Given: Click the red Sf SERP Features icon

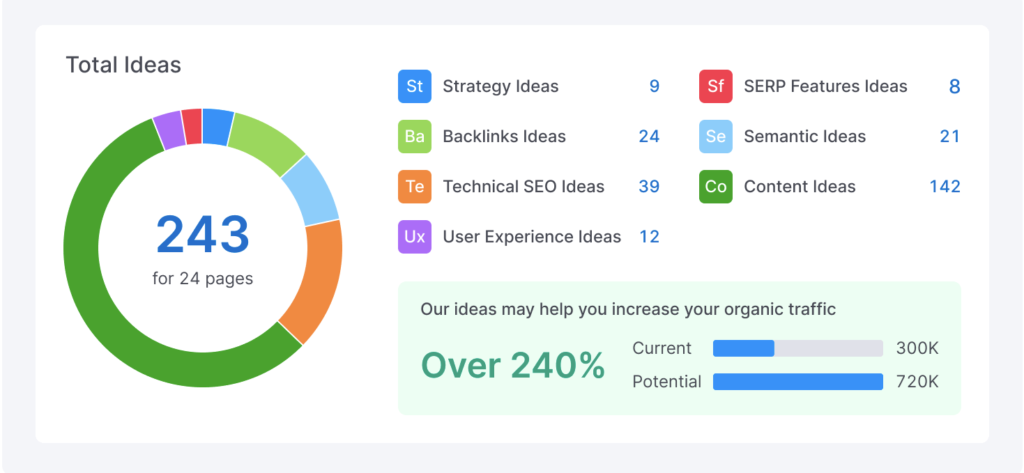Looking at the screenshot, I should (x=716, y=86).
